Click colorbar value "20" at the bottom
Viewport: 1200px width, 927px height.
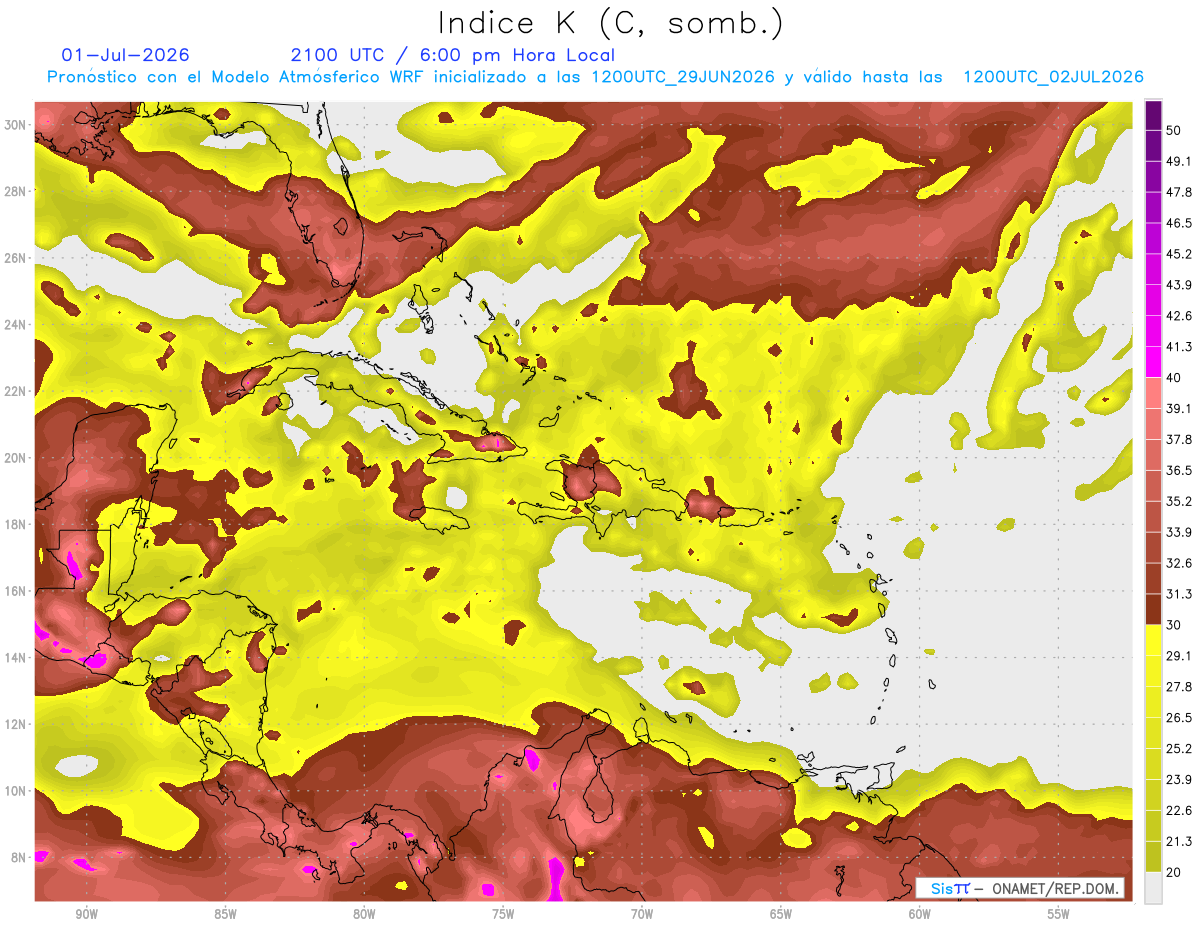click(1175, 873)
